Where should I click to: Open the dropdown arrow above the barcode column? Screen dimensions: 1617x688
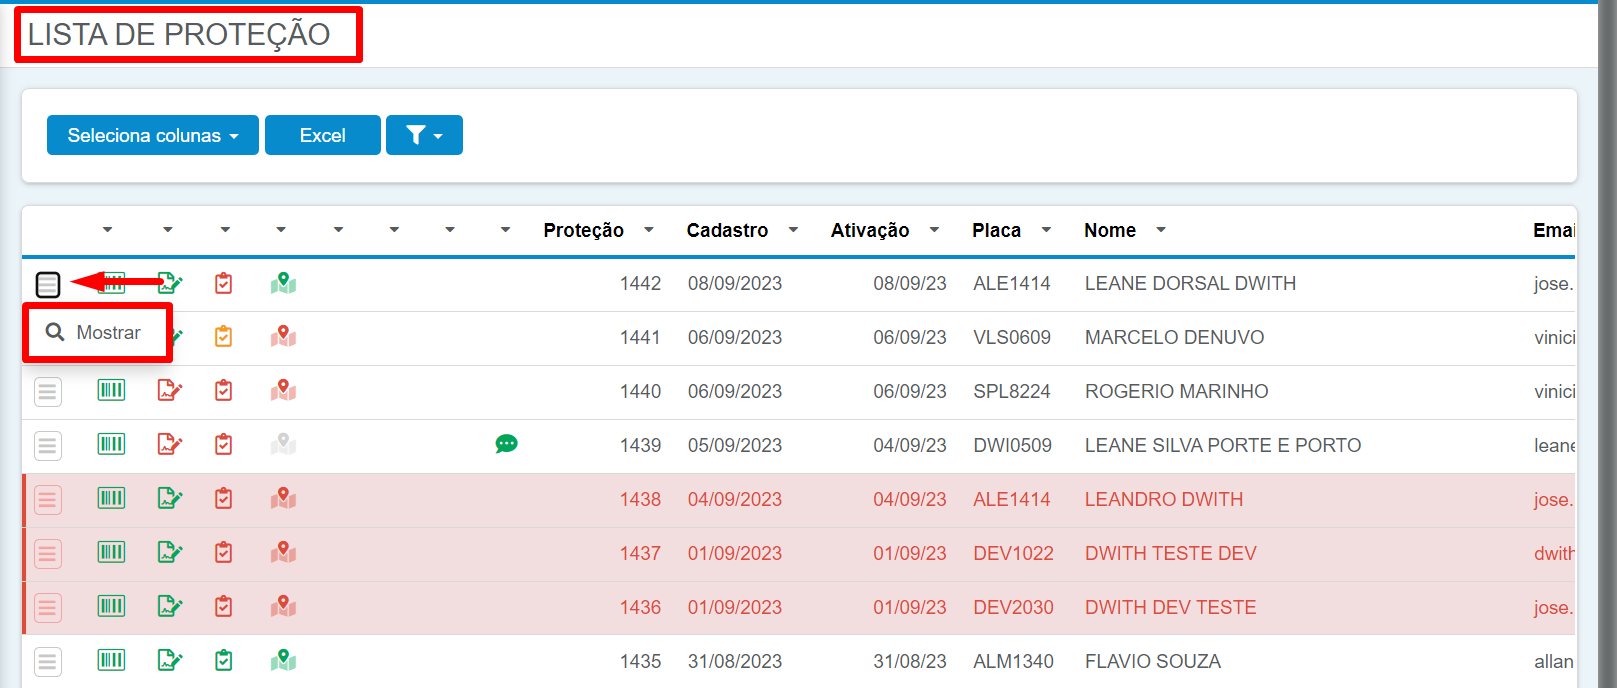coord(108,230)
